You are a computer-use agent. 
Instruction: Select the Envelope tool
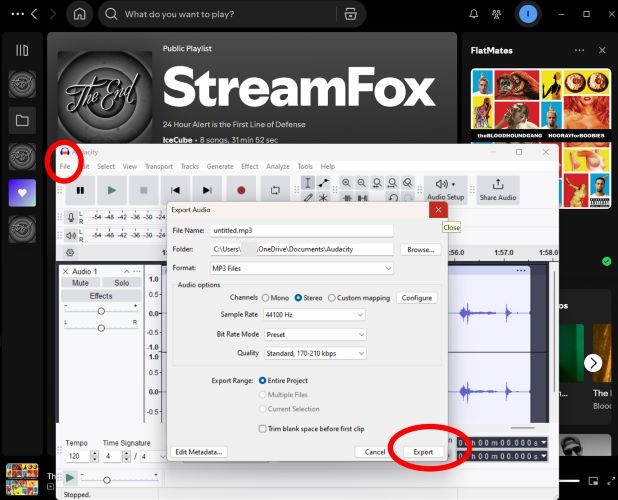tap(323, 183)
